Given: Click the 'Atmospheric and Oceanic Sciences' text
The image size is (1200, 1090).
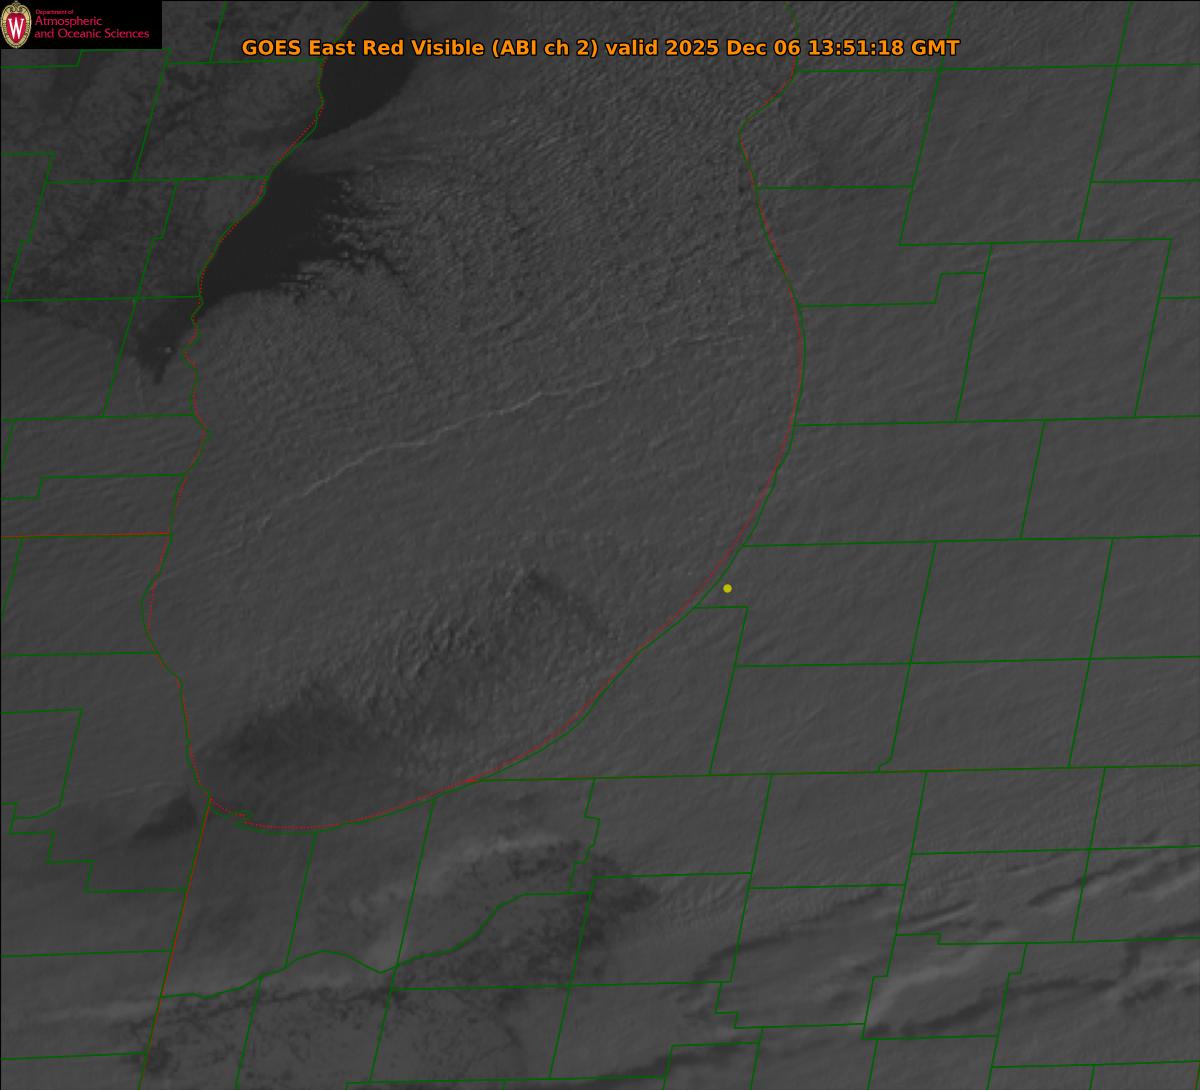Looking at the screenshot, I should 91,28.
